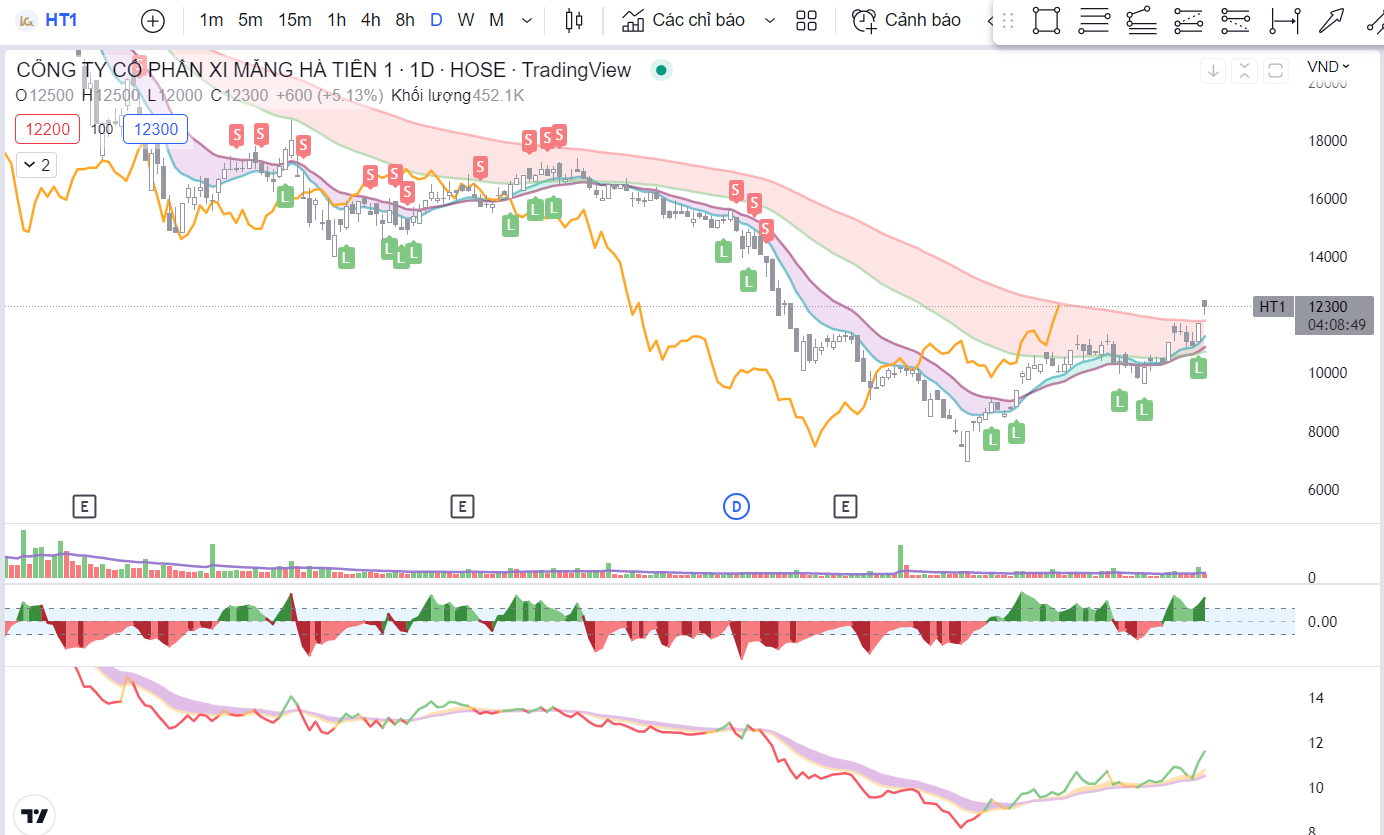Click the HT1 price label on the scale
This screenshot has width=1384, height=835.
[1272, 307]
